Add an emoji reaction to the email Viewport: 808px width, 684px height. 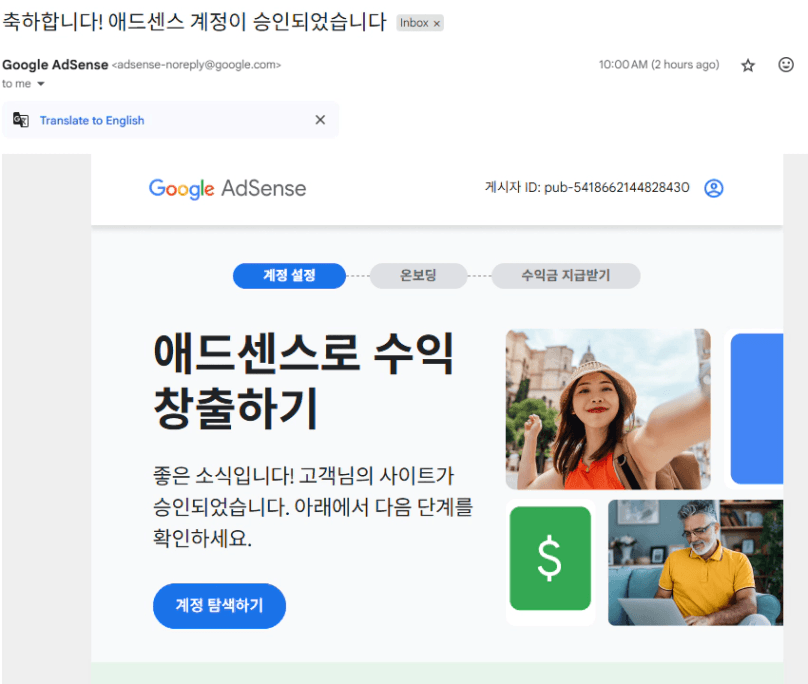tap(785, 64)
